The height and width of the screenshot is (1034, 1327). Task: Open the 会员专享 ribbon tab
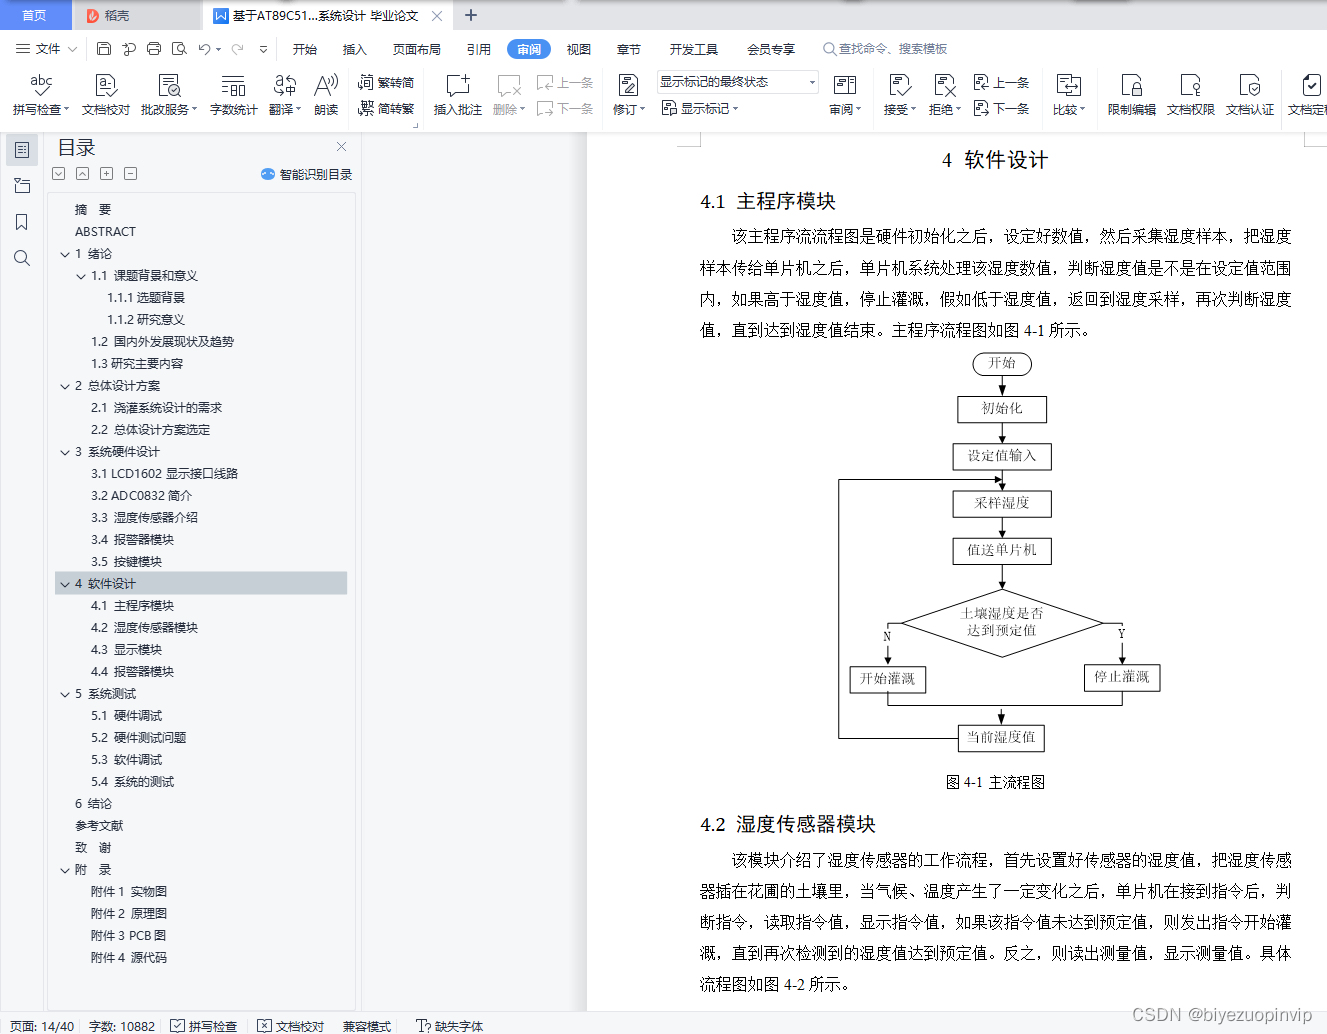pyautogui.click(x=771, y=49)
